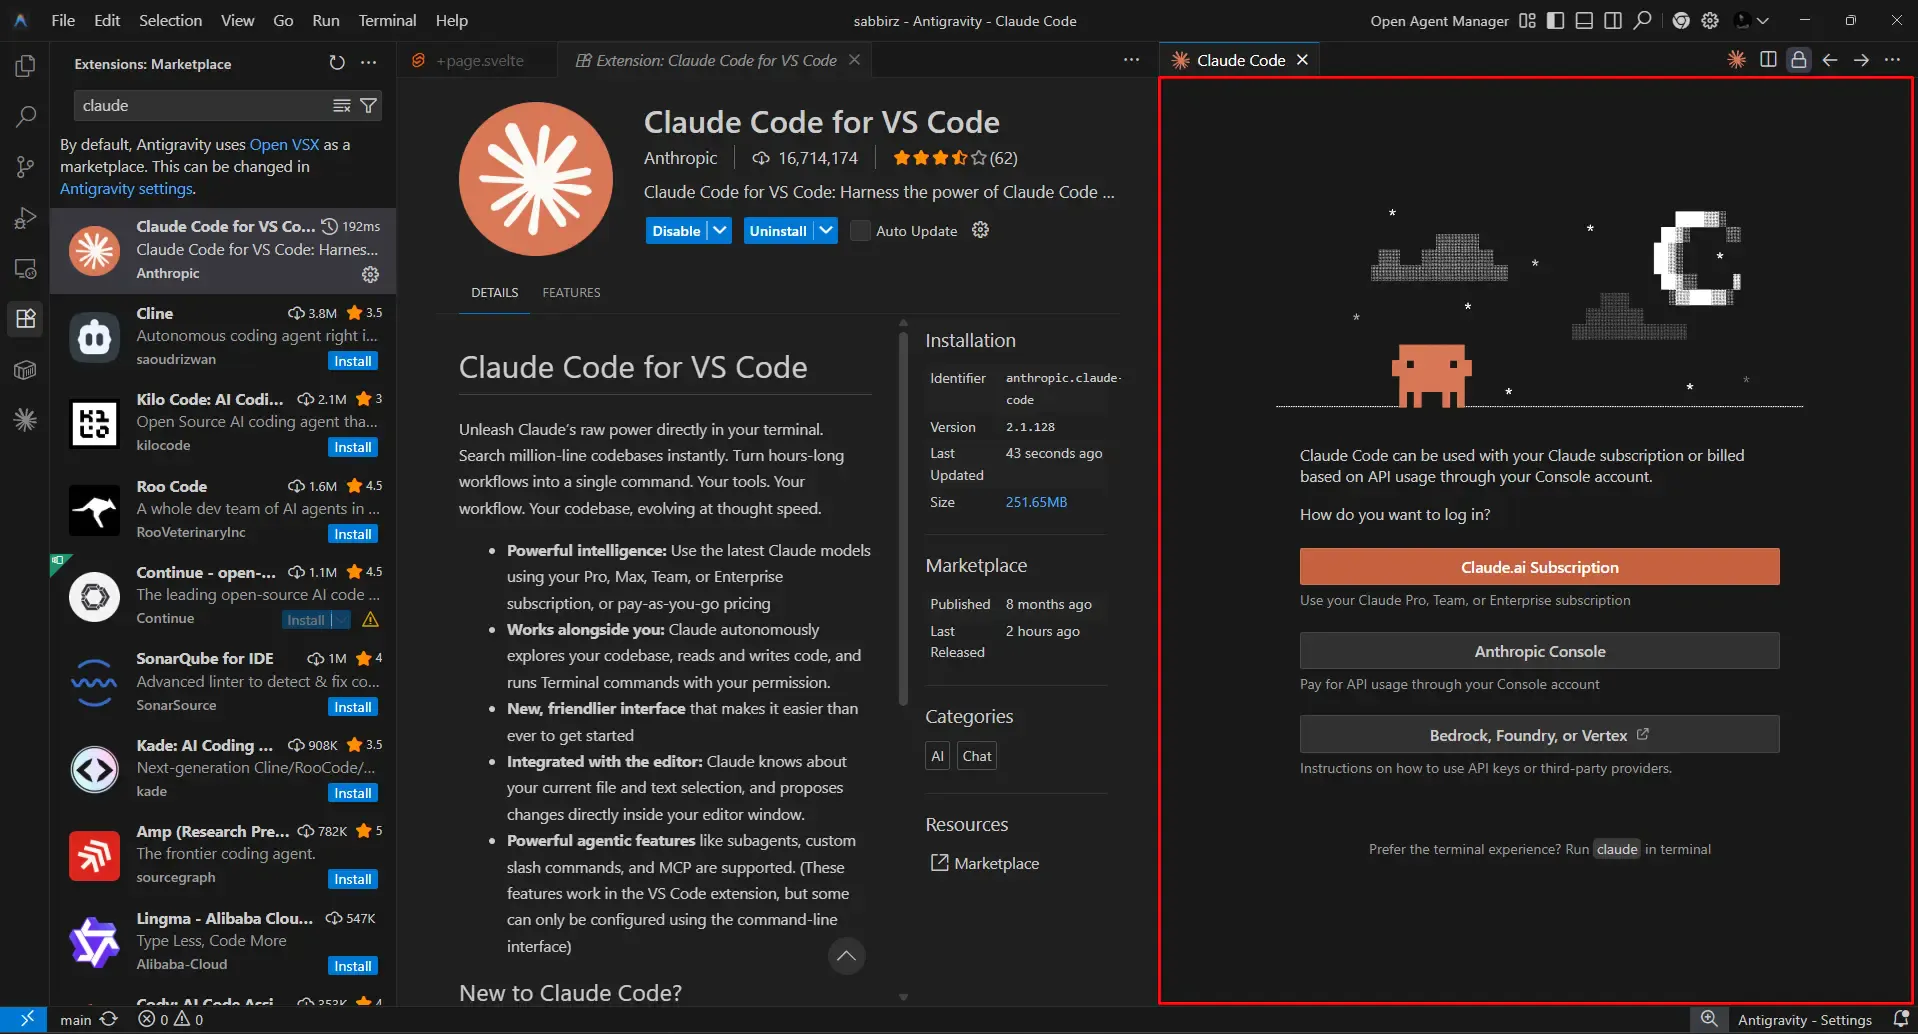
Task: Toggle secondary side bar visibility
Action: tap(1613, 20)
